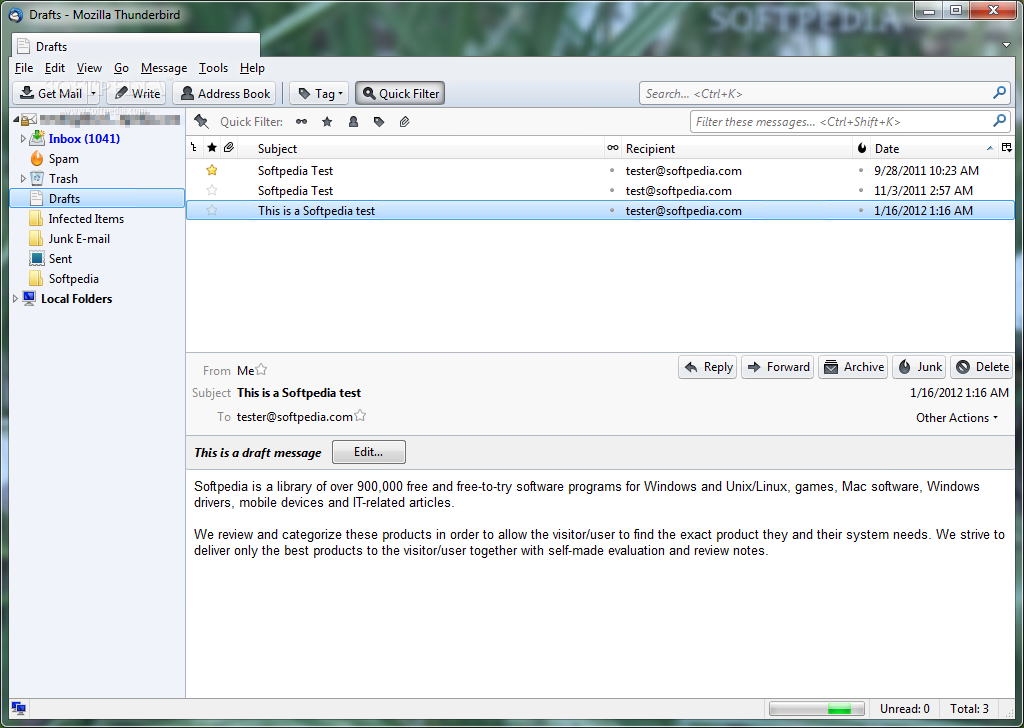Pin the quick filter bar
The height and width of the screenshot is (728, 1024).
pyautogui.click(x=201, y=121)
